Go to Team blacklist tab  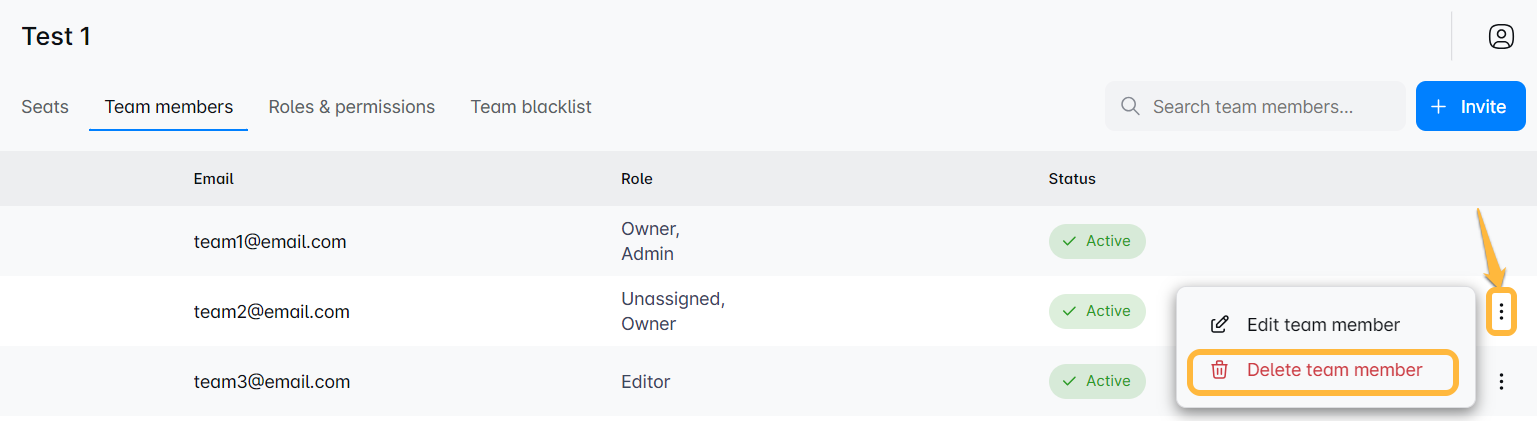[531, 107]
